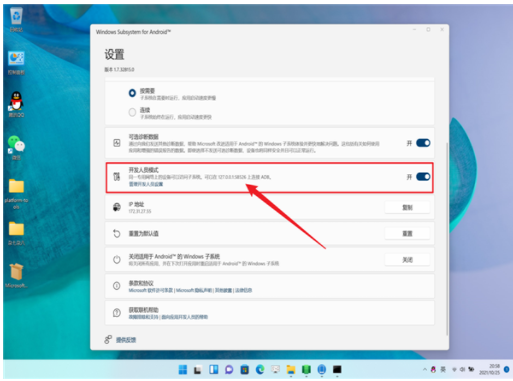Open the 故障排除和支持 link
The height and width of the screenshot is (381, 513).
(144, 317)
